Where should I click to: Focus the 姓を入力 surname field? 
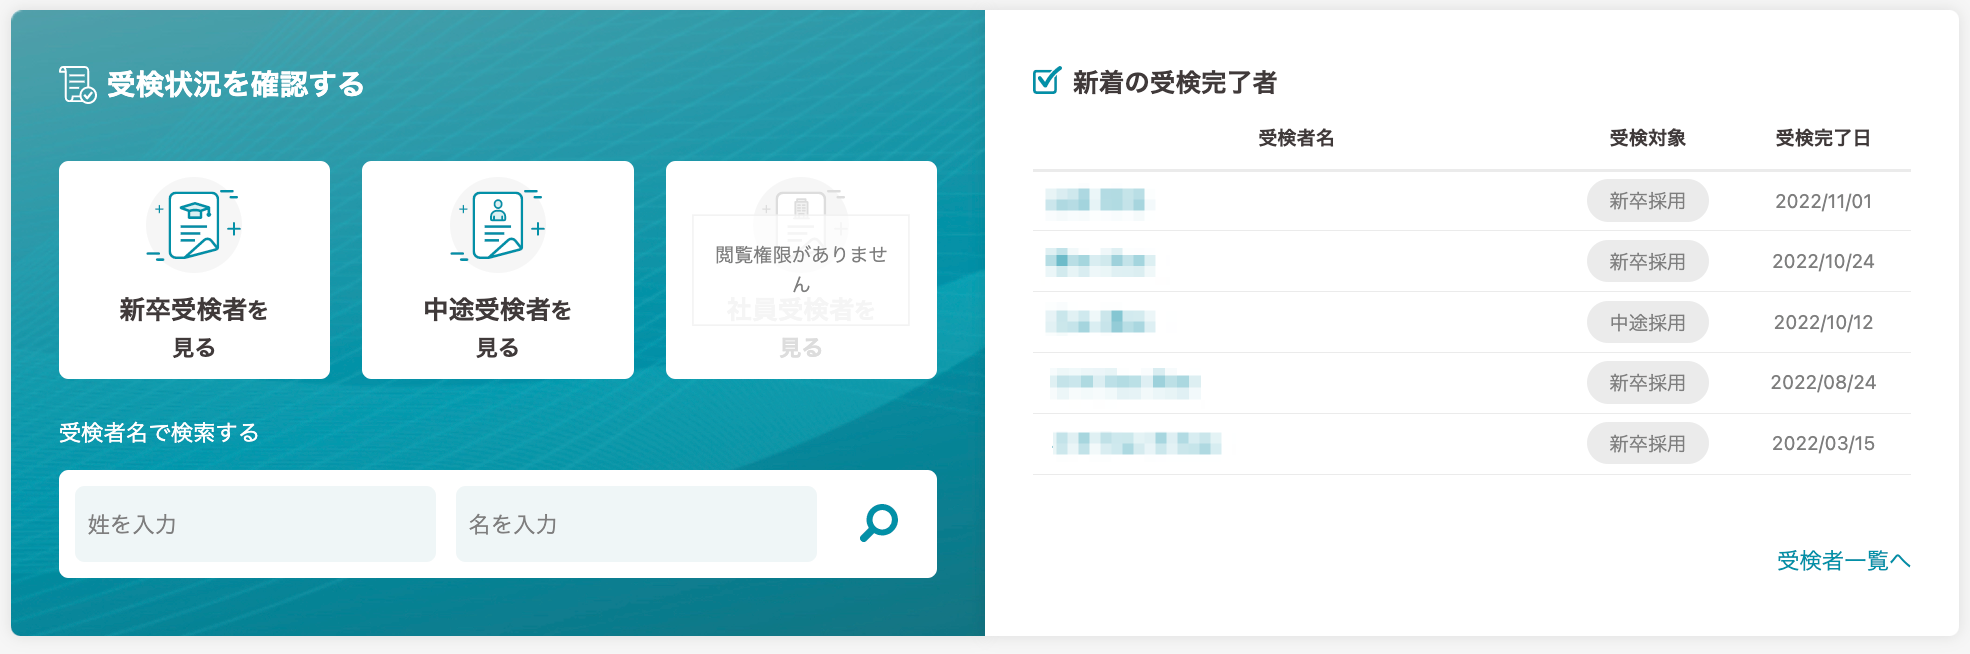255,524
